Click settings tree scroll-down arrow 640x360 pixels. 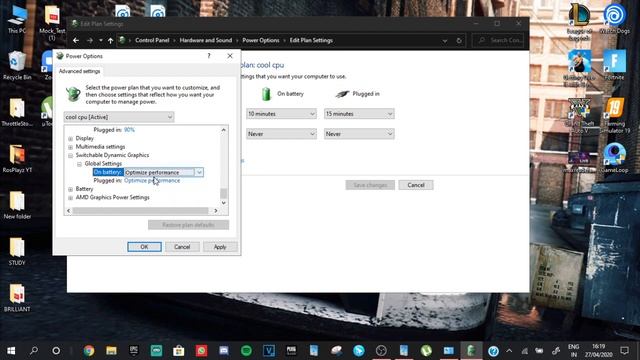point(223,203)
